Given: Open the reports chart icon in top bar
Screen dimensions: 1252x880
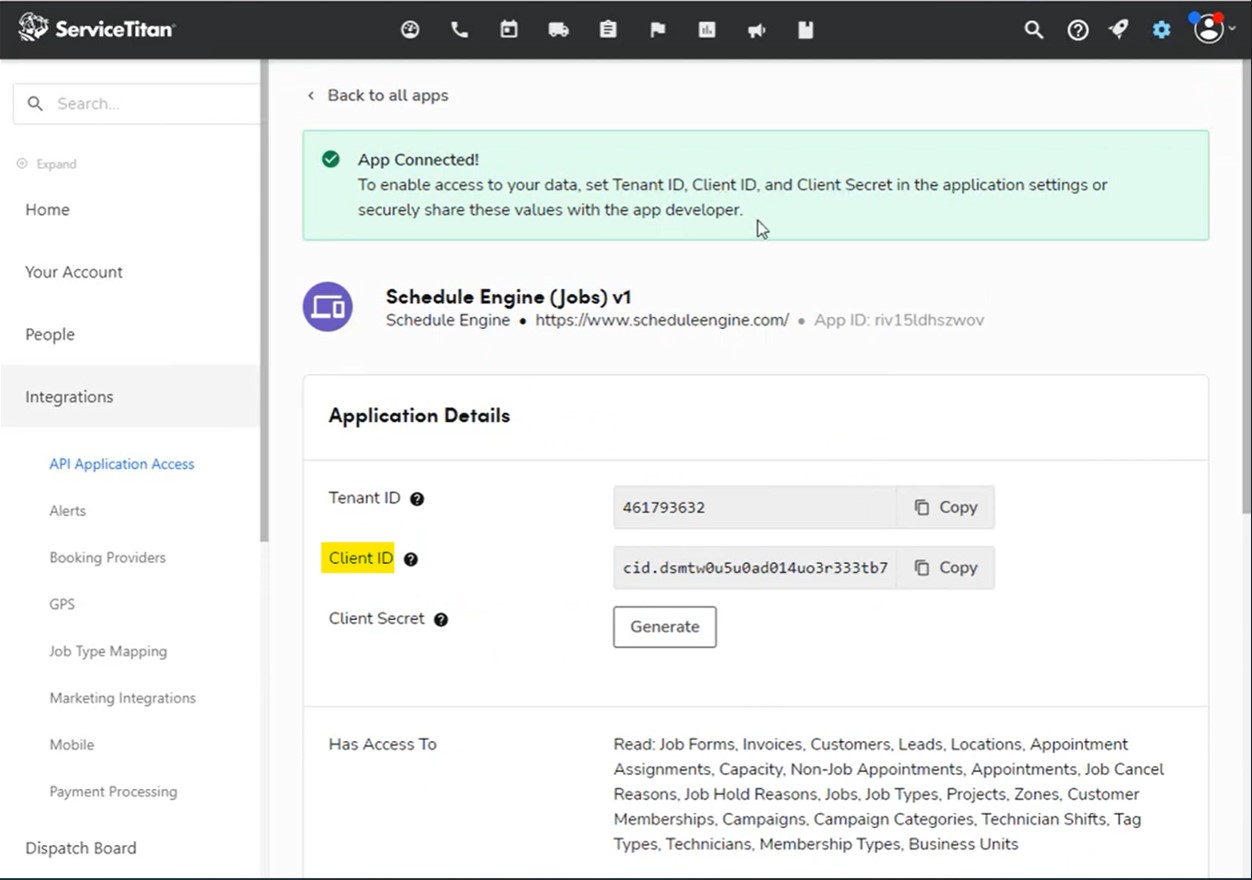Looking at the screenshot, I should [707, 30].
